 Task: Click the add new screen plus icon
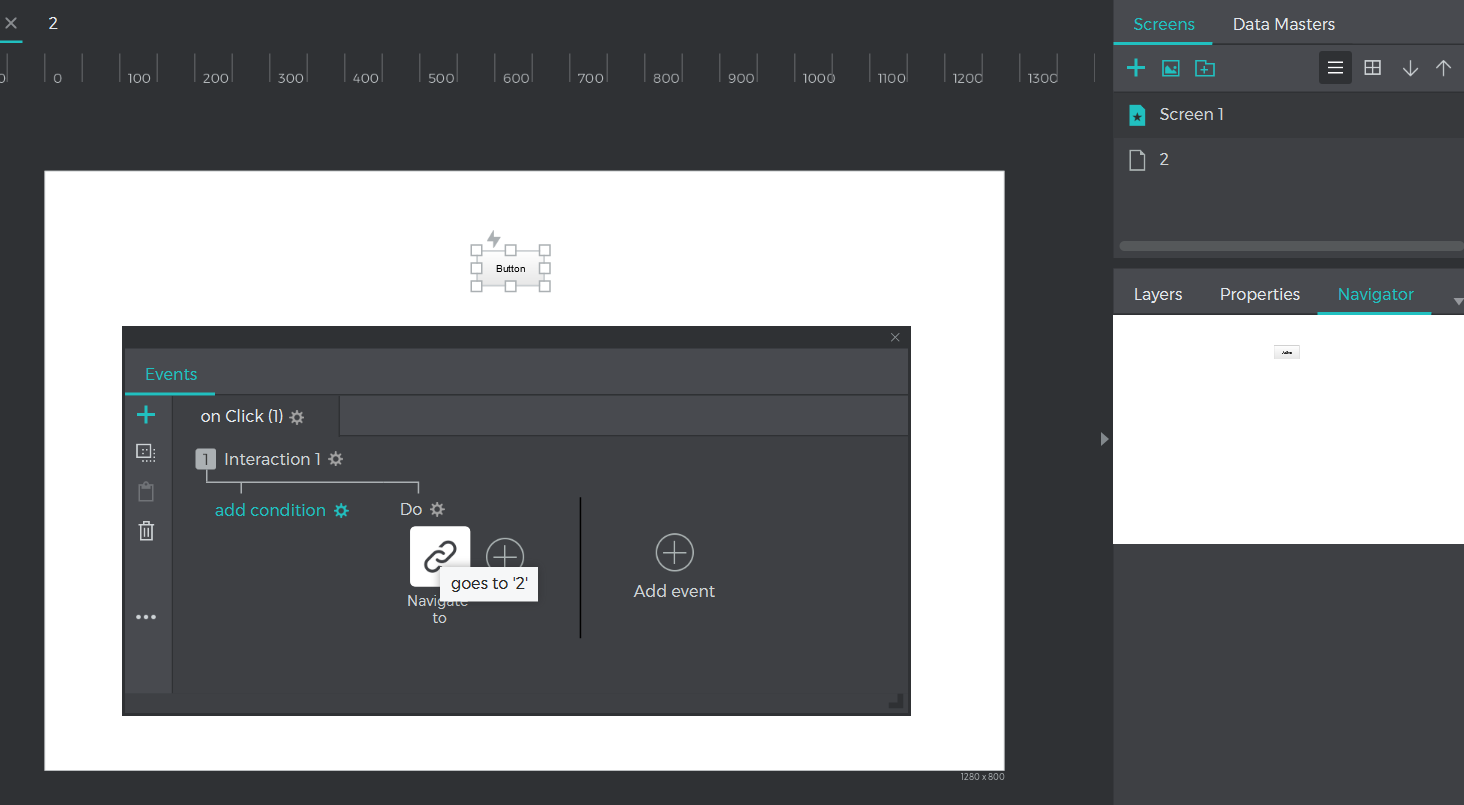(1136, 68)
